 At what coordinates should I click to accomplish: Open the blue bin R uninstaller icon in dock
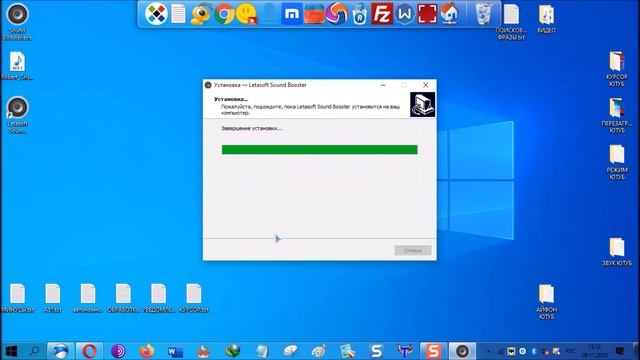pos(360,14)
